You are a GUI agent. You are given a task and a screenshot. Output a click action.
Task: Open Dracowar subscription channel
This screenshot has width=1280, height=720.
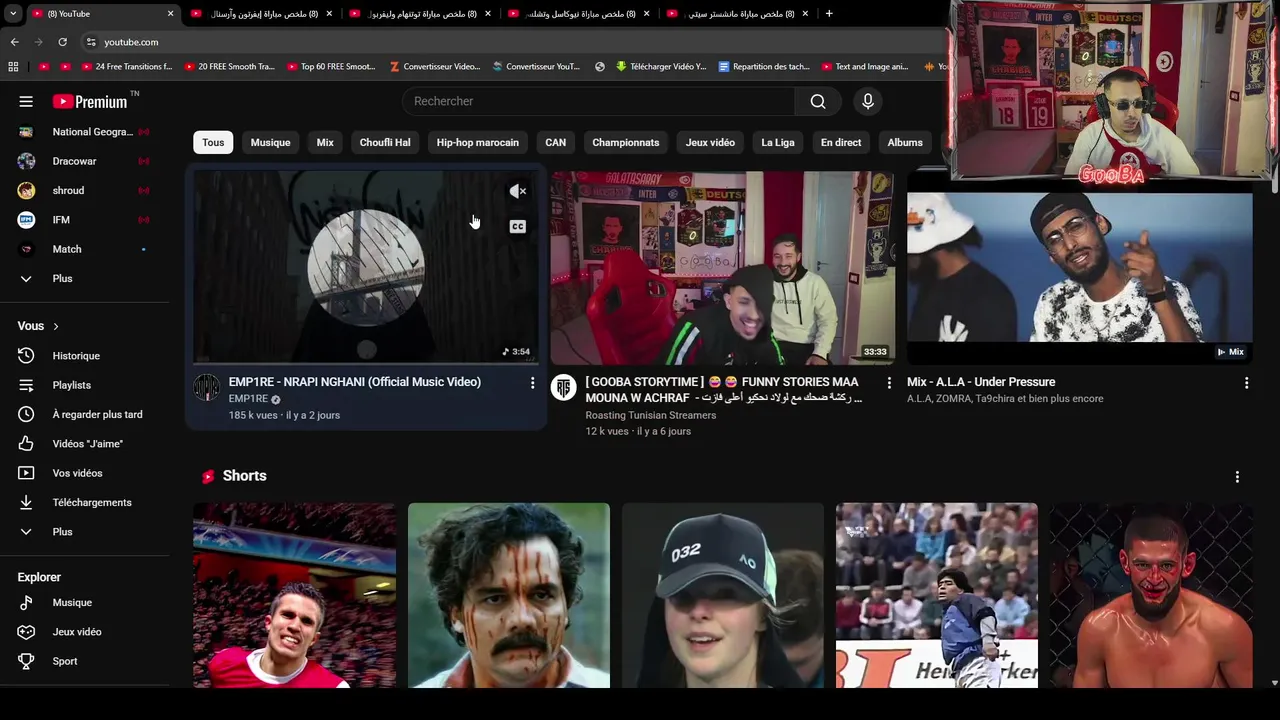84,161
